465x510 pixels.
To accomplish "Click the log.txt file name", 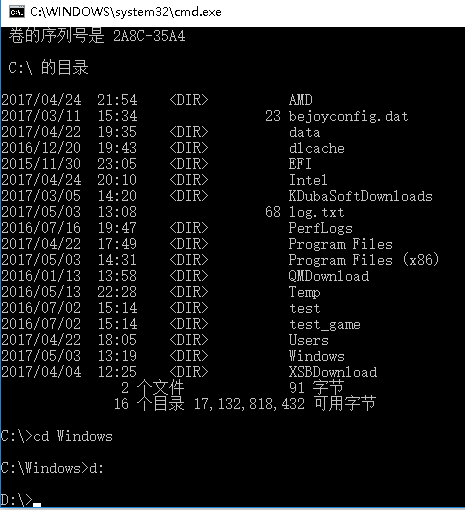I will 316,212.
